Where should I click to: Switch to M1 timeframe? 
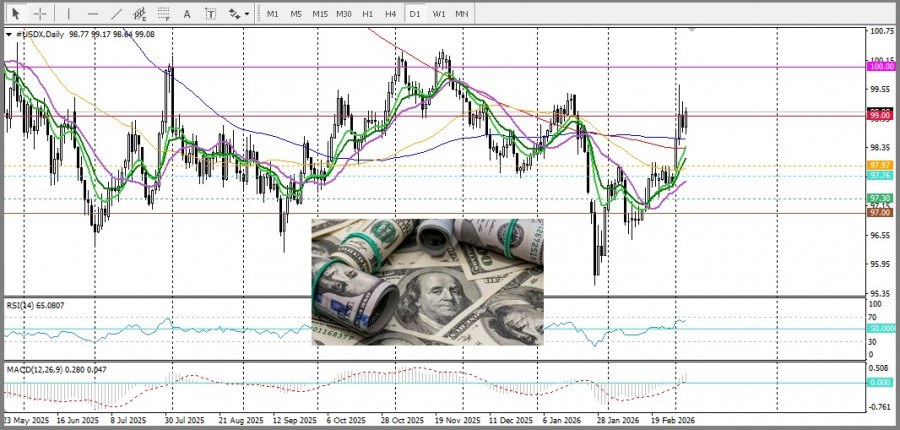[272, 14]
